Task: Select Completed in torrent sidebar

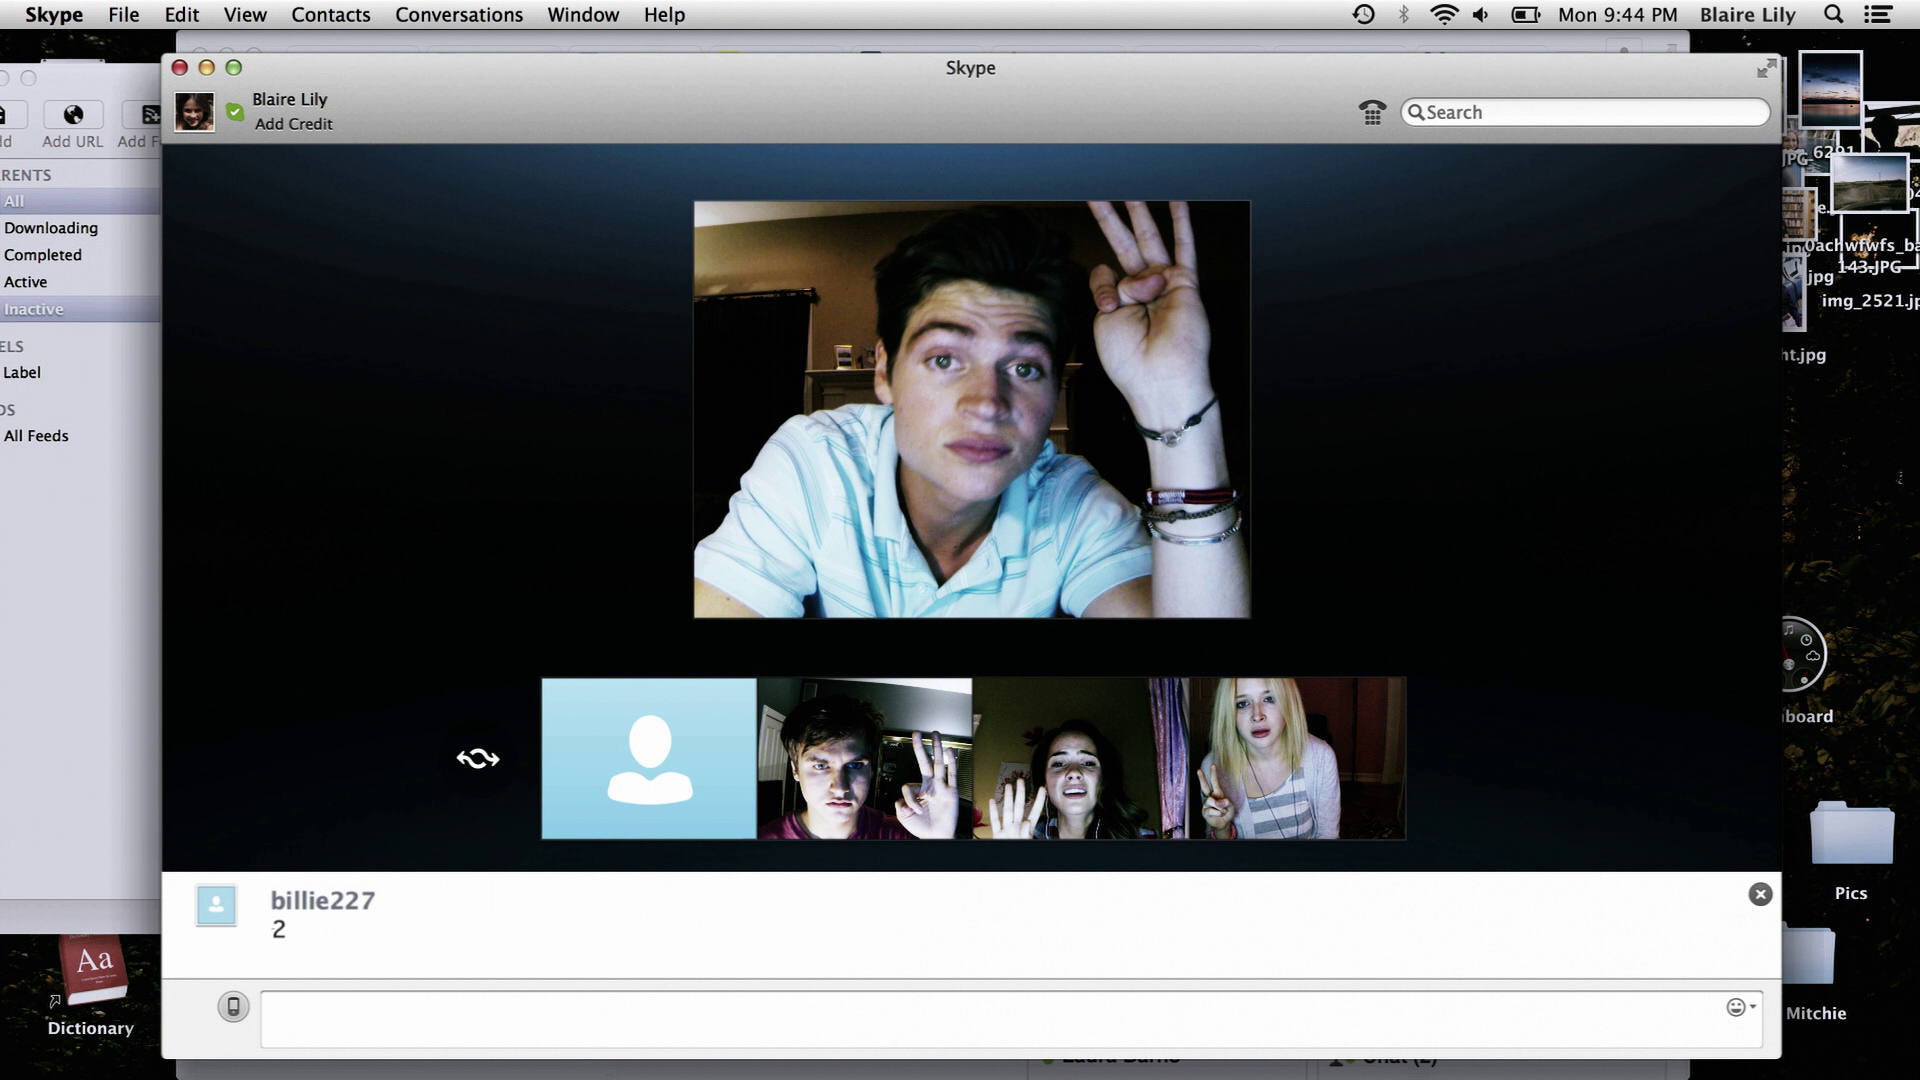Action: 43,255
